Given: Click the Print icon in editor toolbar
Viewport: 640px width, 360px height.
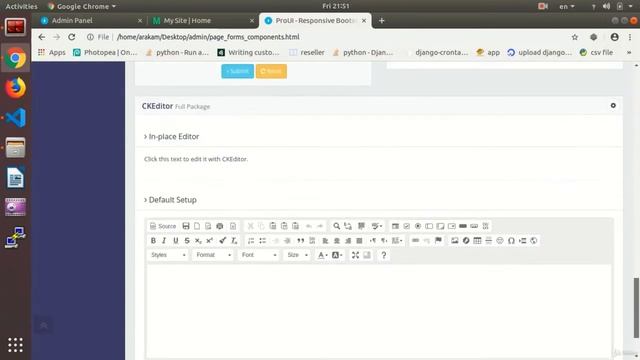Looking at the screenshot, I should tap(220, 226).
